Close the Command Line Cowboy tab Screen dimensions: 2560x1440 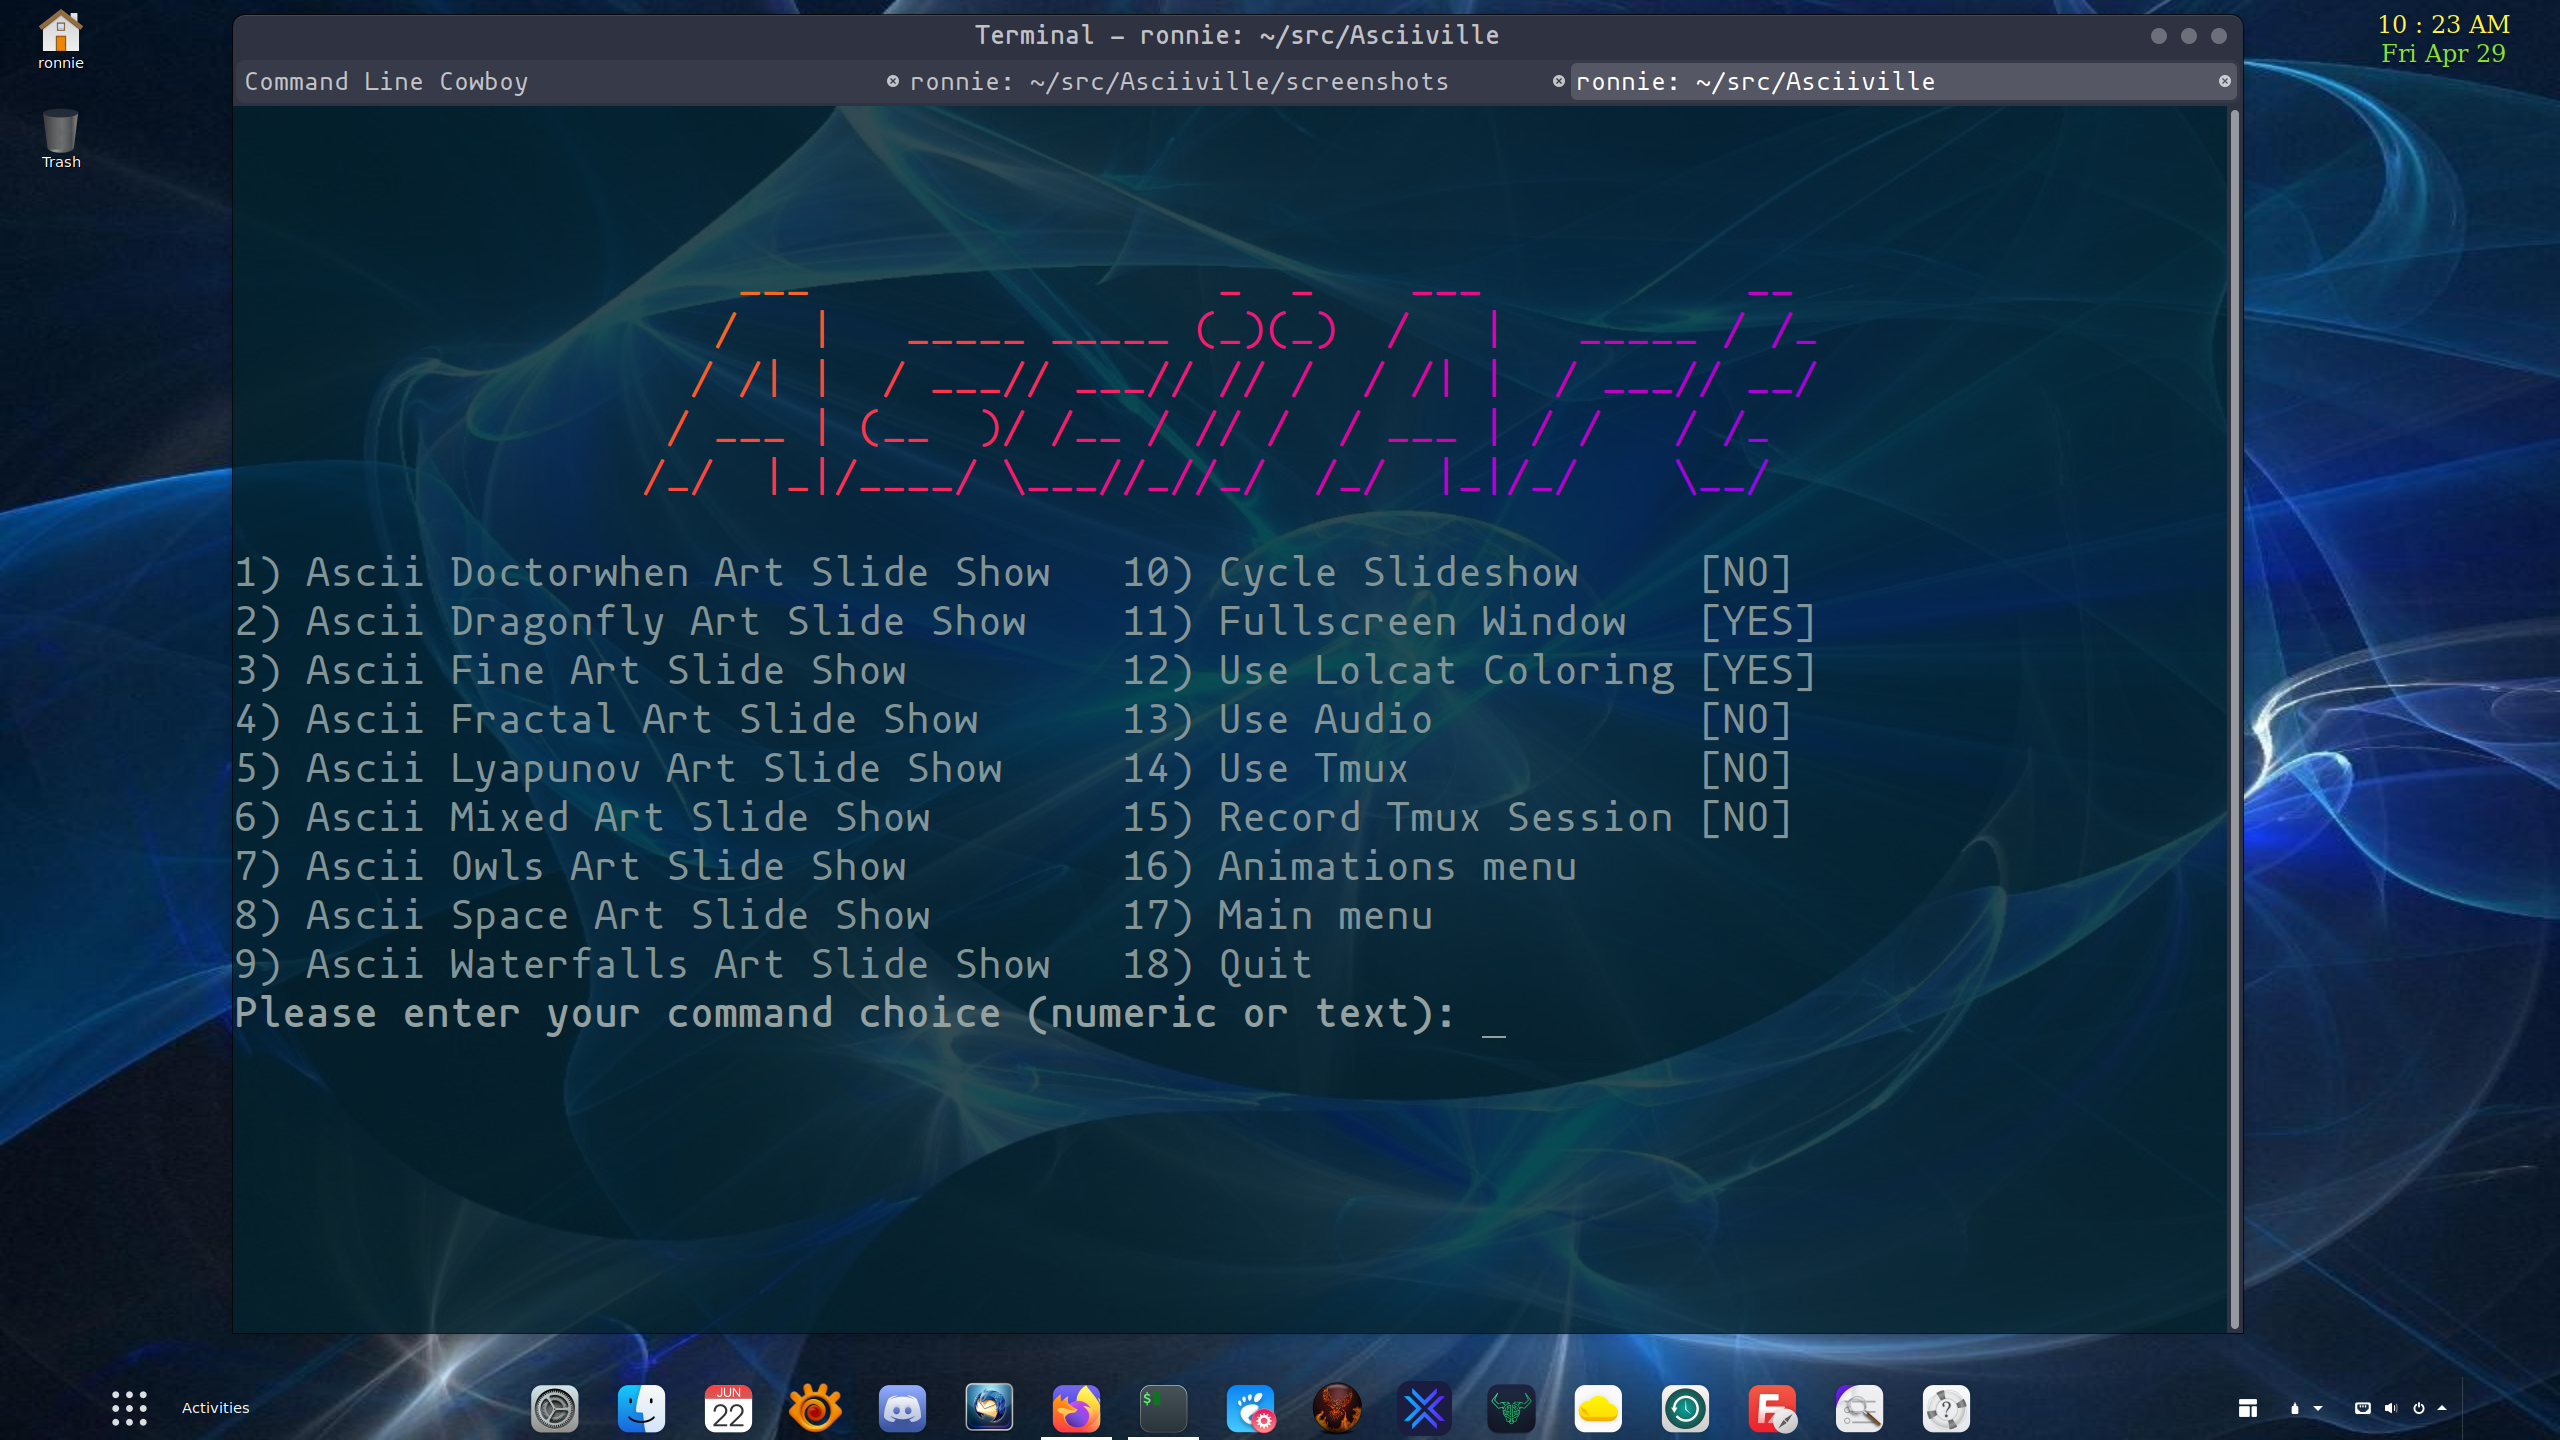click(x=892, y=81)
